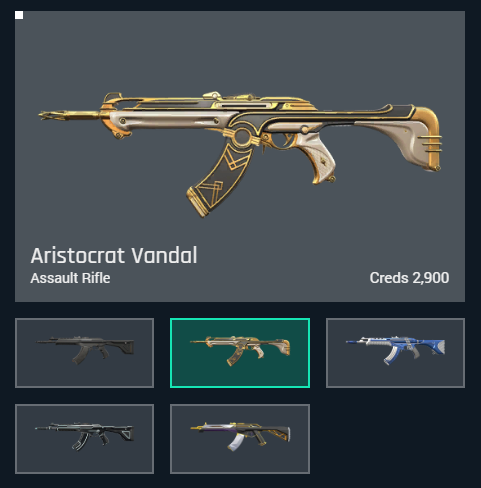Click the golden muzzle tip of large rifle
This screenshot has width=481, height=488.
(x=55, y=116)
